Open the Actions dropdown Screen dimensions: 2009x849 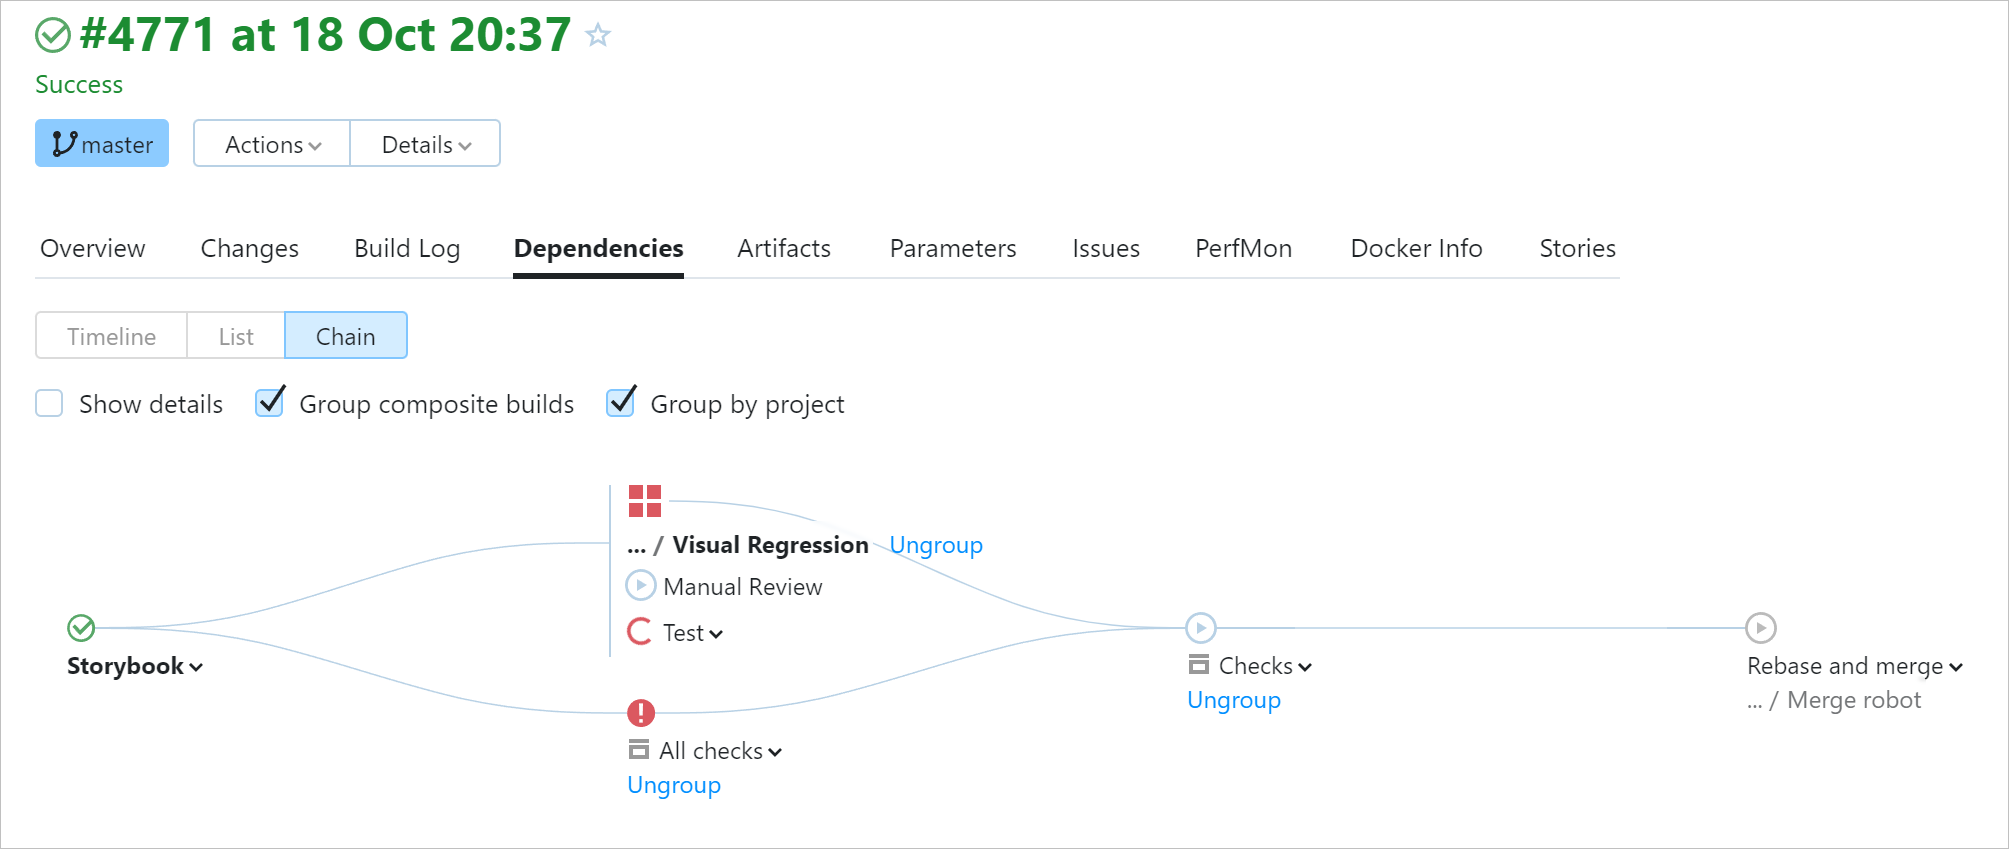coord(272,144)
